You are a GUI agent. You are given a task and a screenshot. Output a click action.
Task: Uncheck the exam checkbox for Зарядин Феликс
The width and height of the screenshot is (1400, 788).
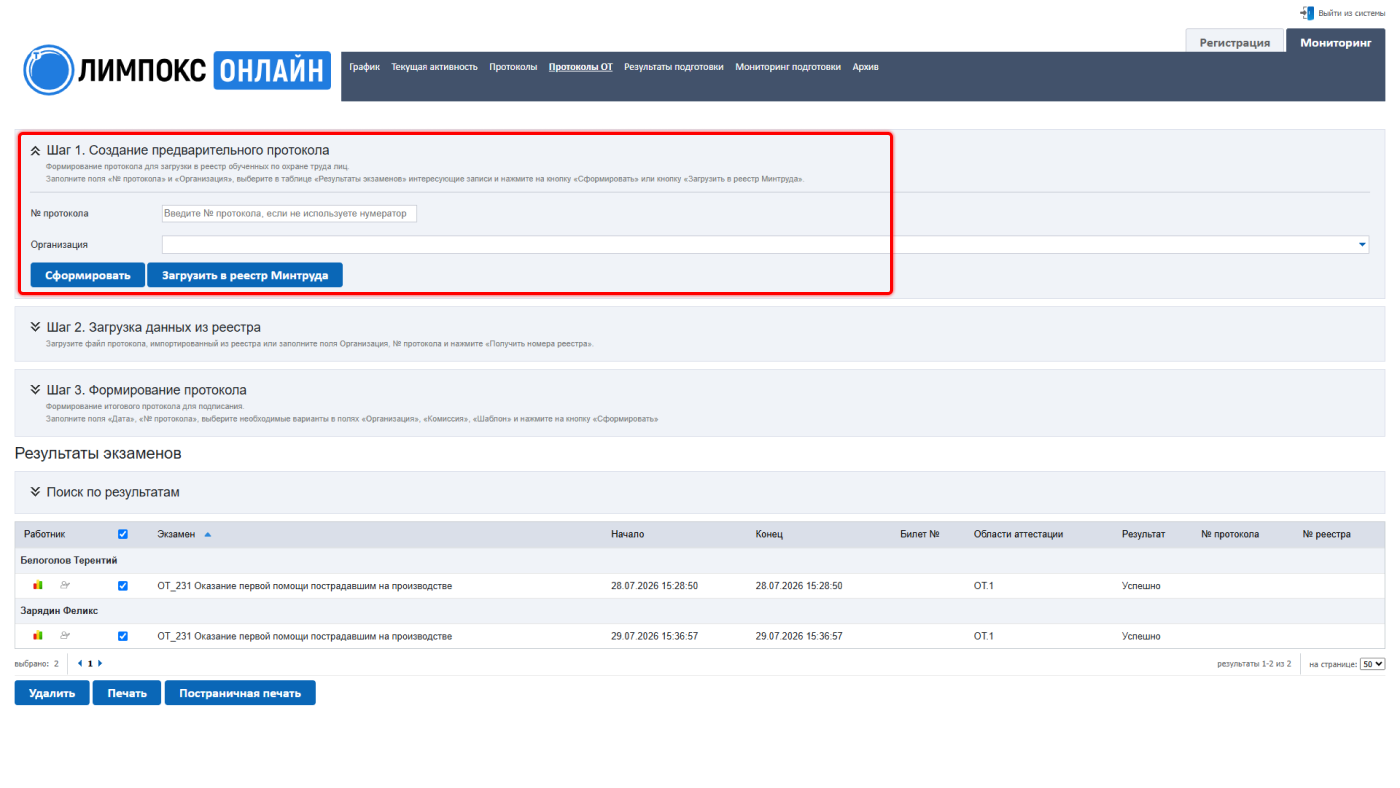(123, 636)
